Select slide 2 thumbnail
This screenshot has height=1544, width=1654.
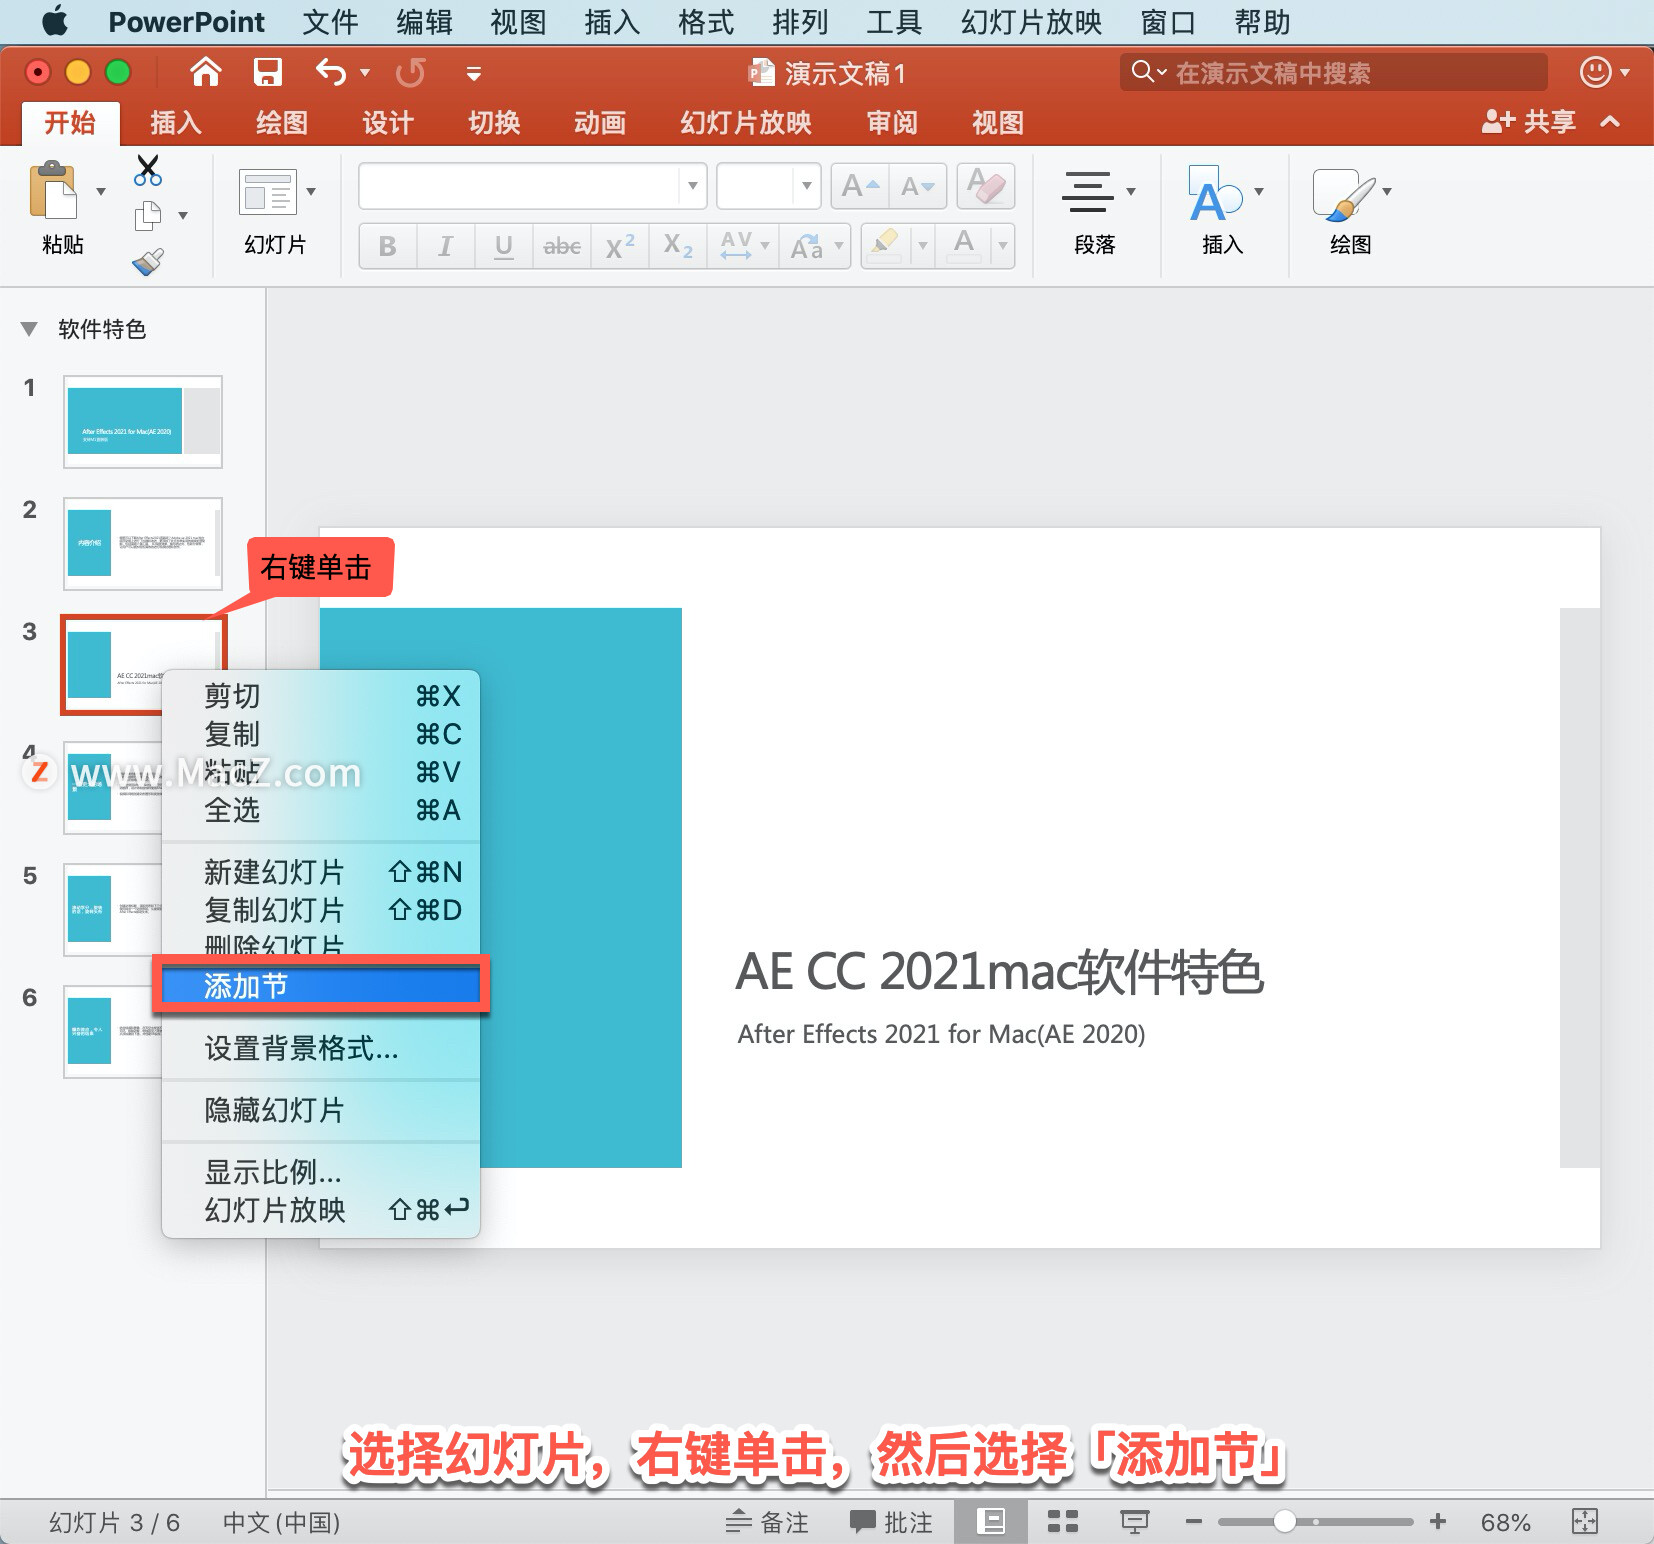click(x=143, y=544)
